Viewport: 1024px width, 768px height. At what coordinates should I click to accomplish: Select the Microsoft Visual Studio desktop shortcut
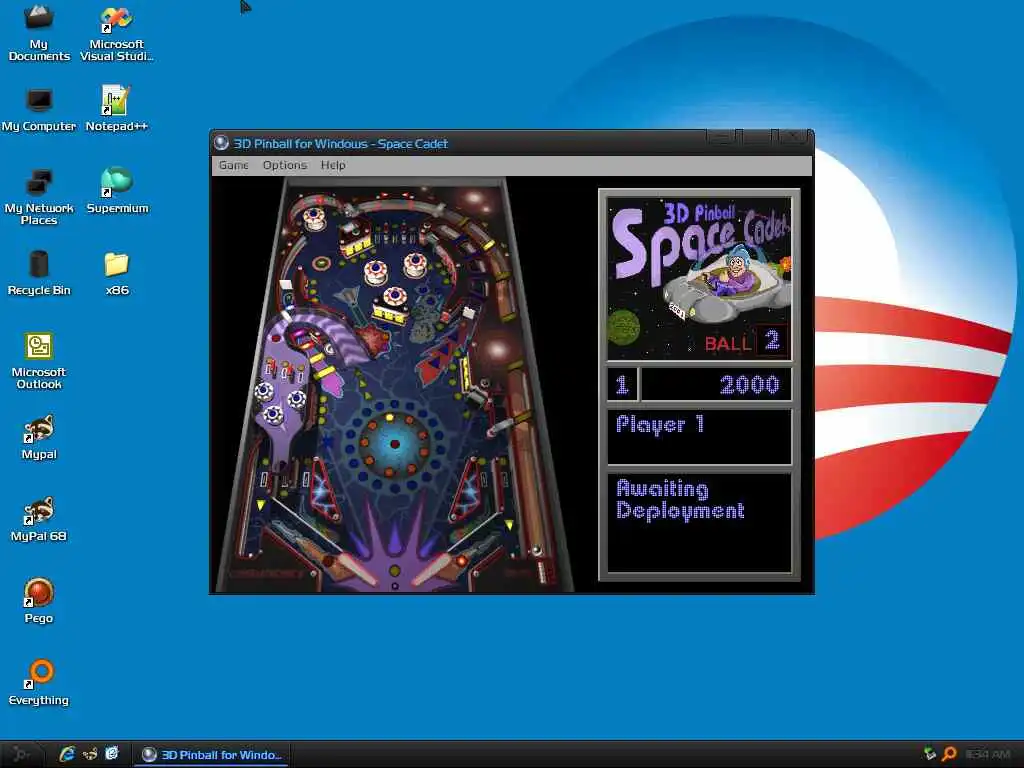116,33
